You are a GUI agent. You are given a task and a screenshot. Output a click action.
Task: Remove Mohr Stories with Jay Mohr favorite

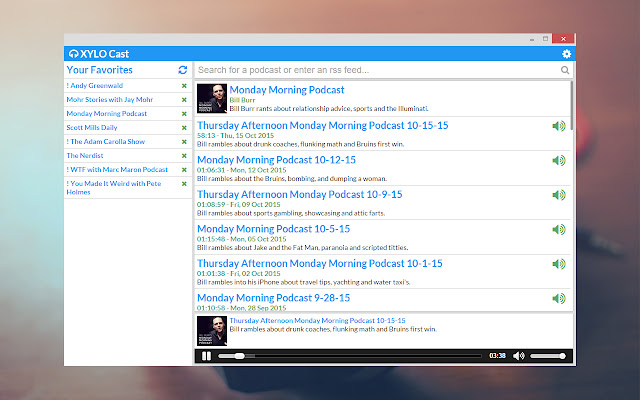(x=184, y=100)
